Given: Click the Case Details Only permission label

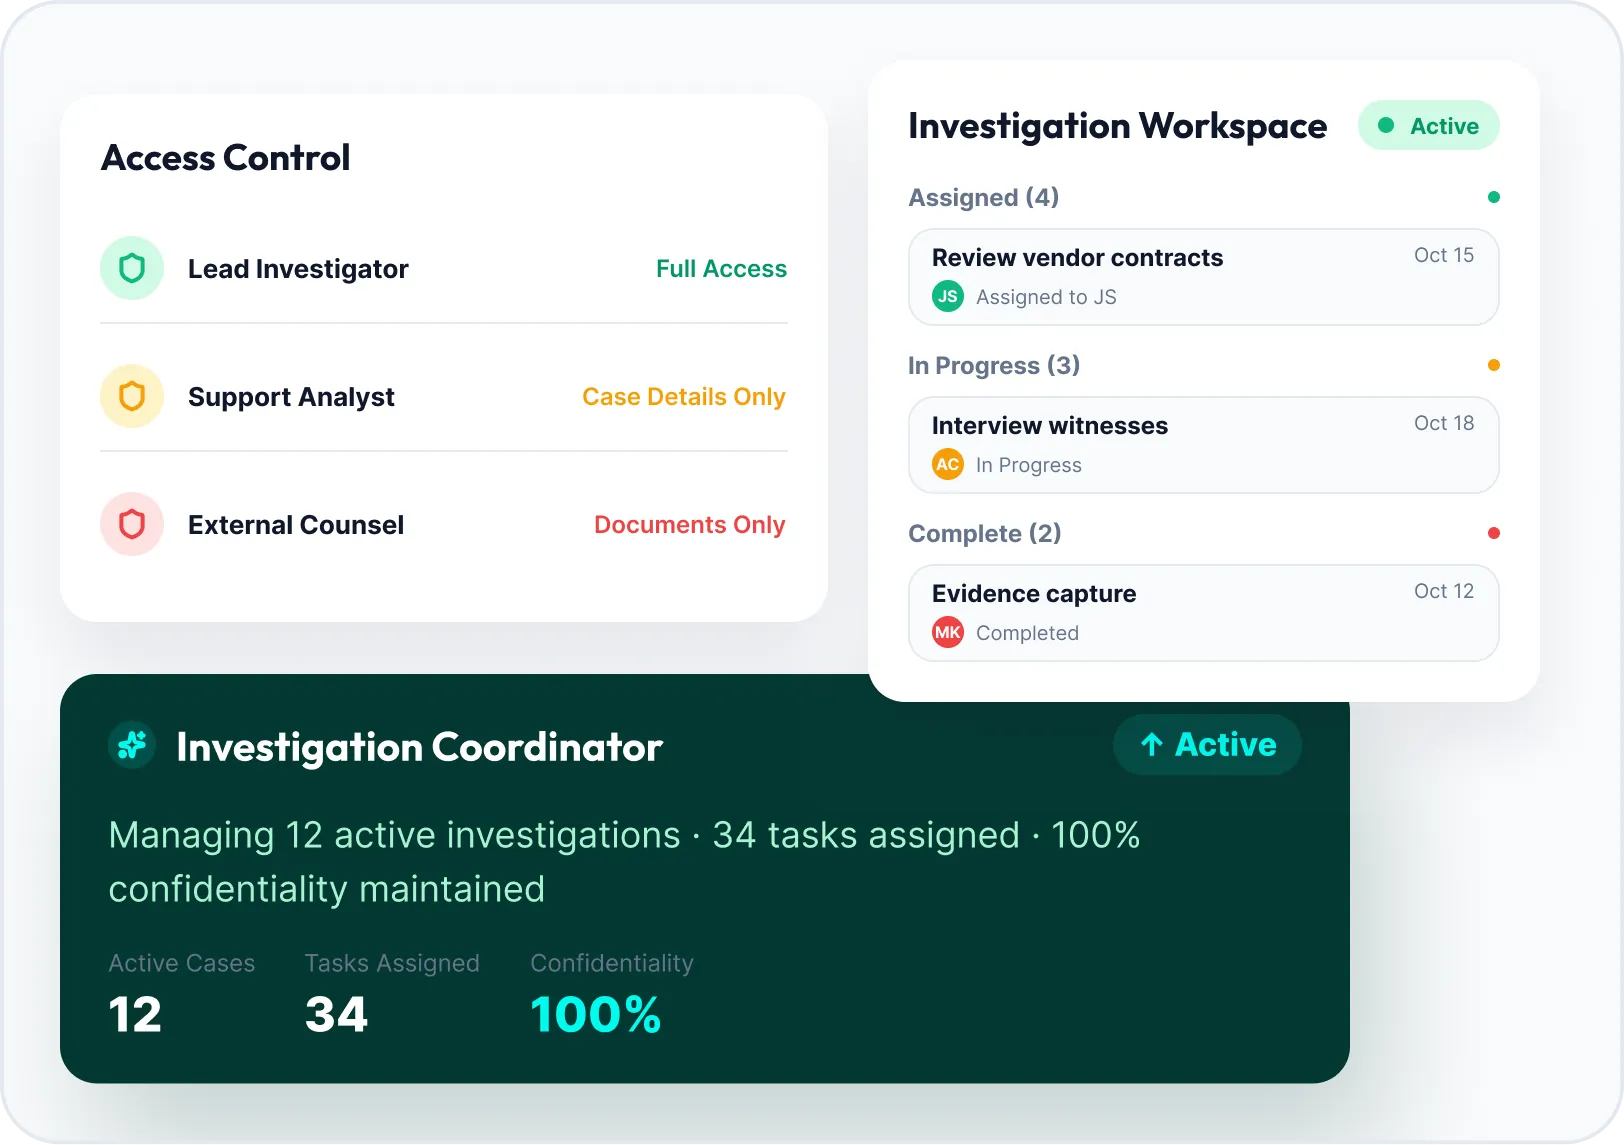Looking at the screenshot, I should [684, 397].
